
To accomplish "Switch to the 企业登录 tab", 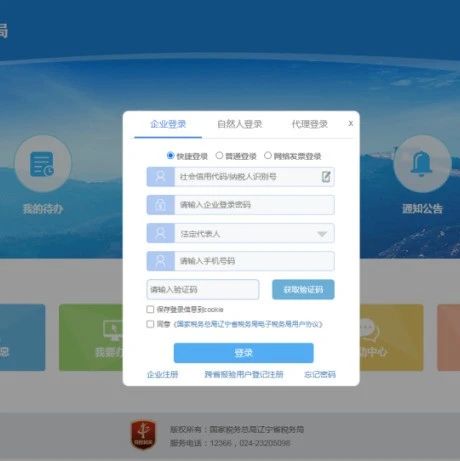I will (168, 124).
